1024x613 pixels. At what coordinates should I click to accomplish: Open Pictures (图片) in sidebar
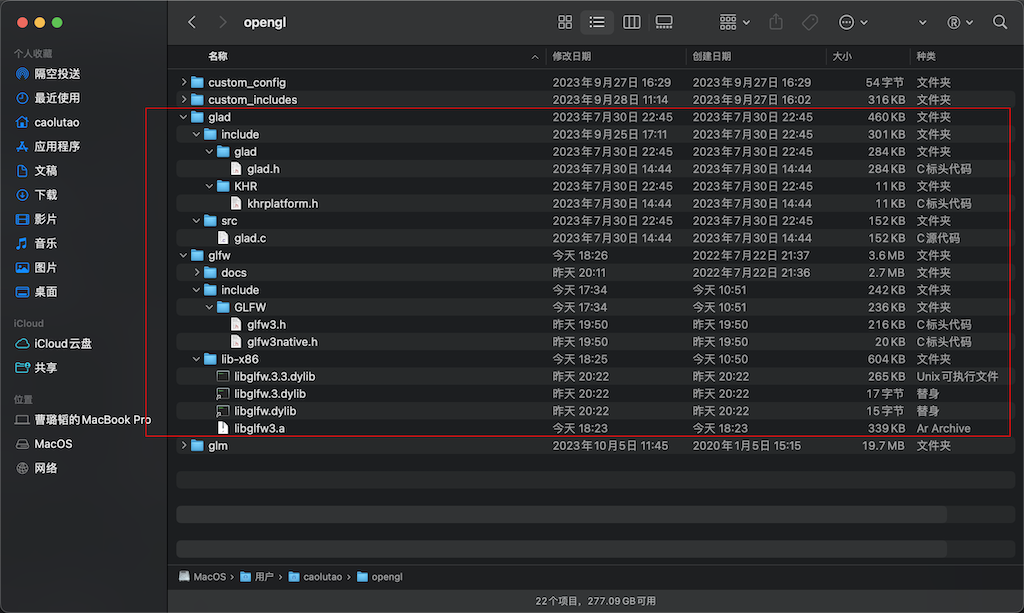click(36, 267)
